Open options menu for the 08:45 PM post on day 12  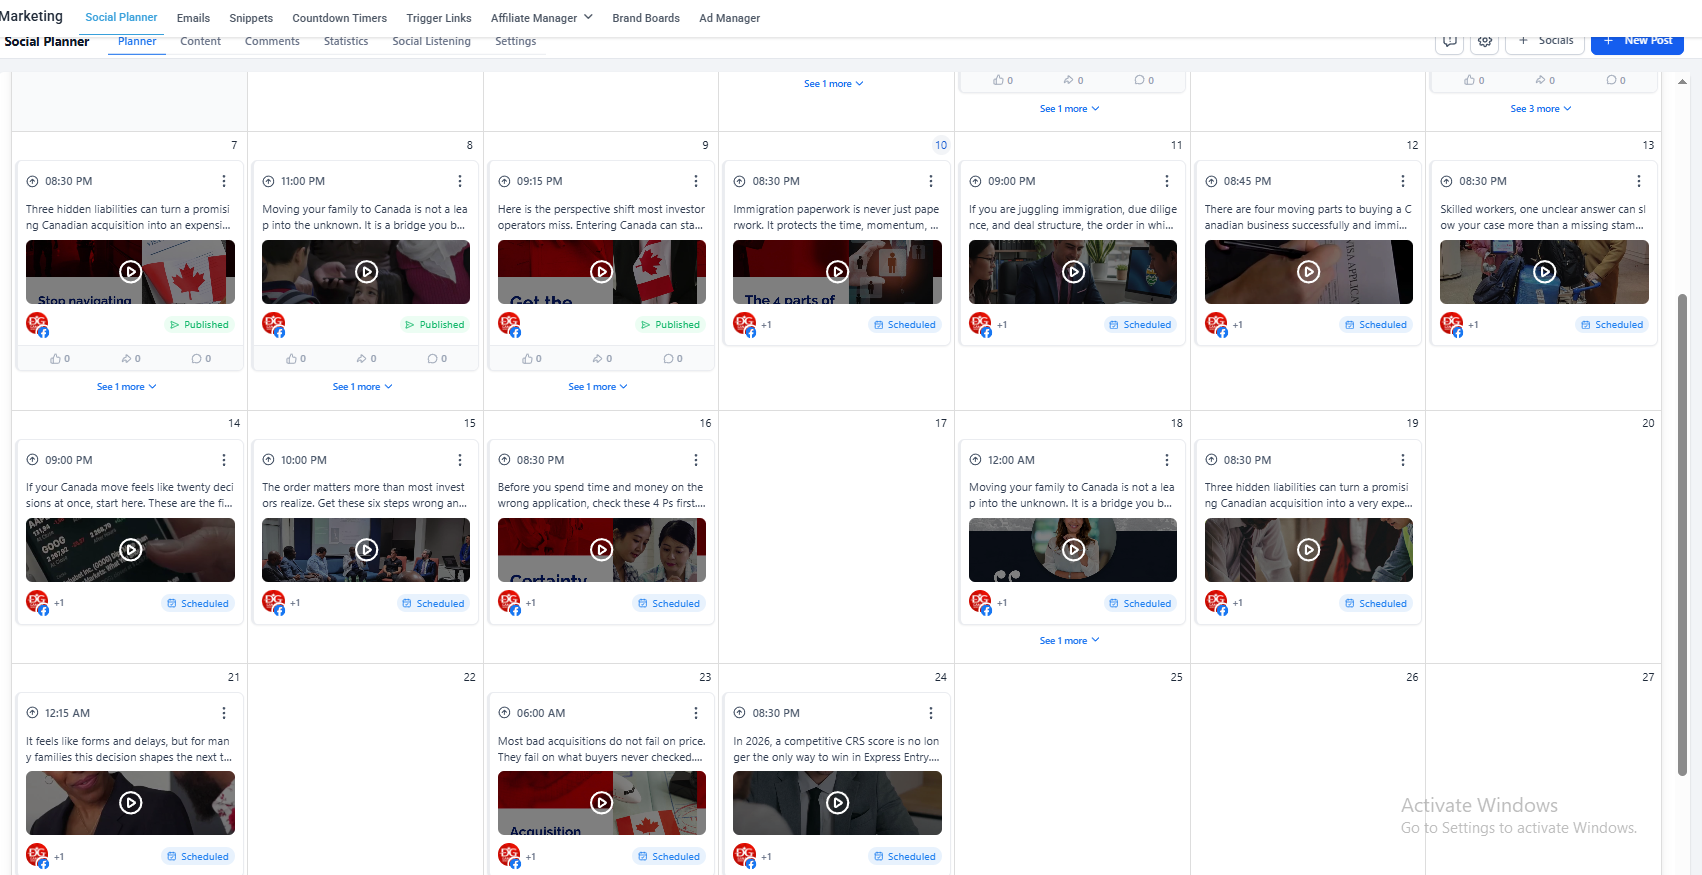click(x=1403, y=181)
